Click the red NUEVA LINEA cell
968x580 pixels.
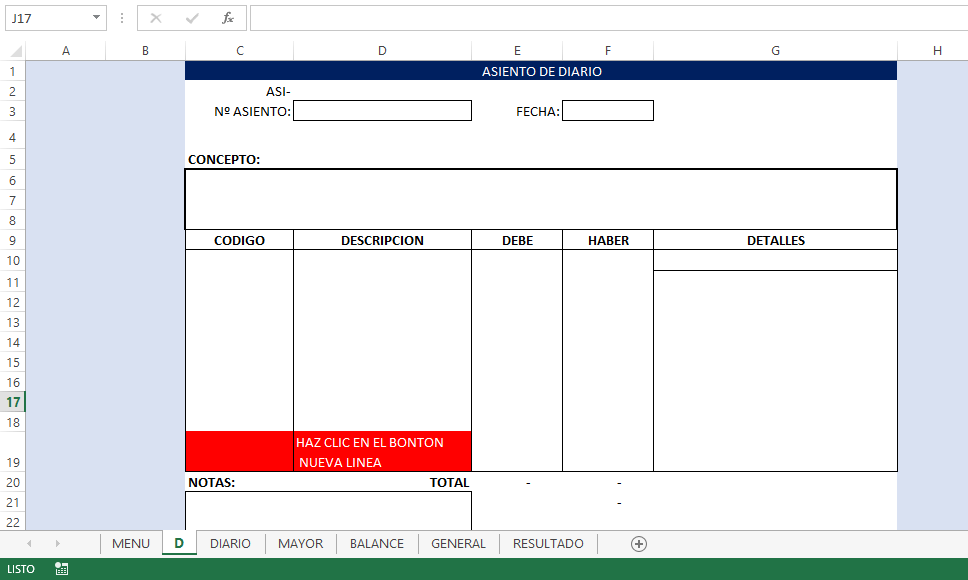(328, 452)
